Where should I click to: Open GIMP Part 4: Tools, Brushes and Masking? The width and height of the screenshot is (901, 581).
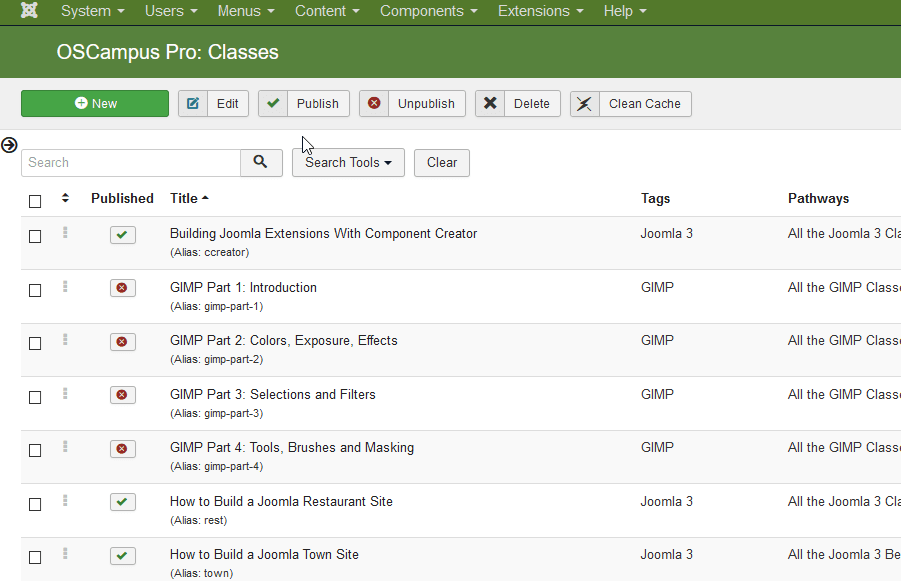click(292, 447)
